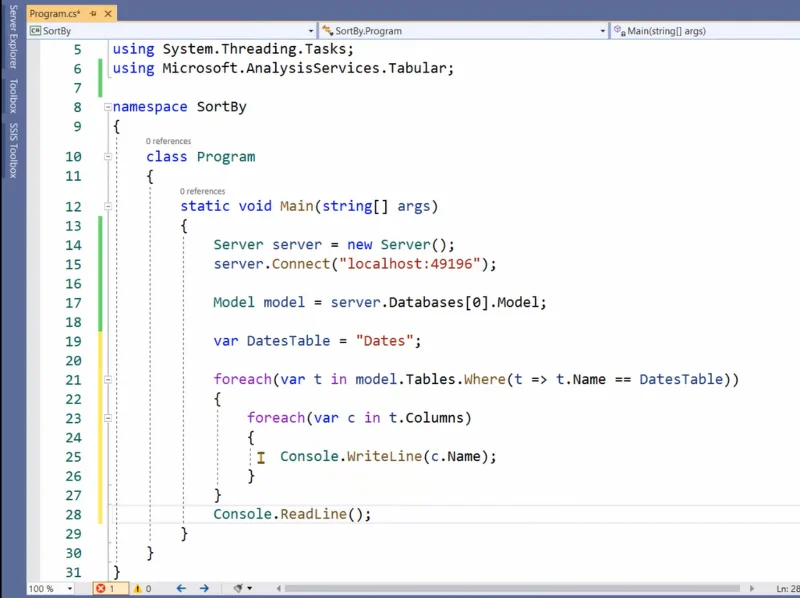Click the 'Program' class name on line 10

(x=226, y=157)
